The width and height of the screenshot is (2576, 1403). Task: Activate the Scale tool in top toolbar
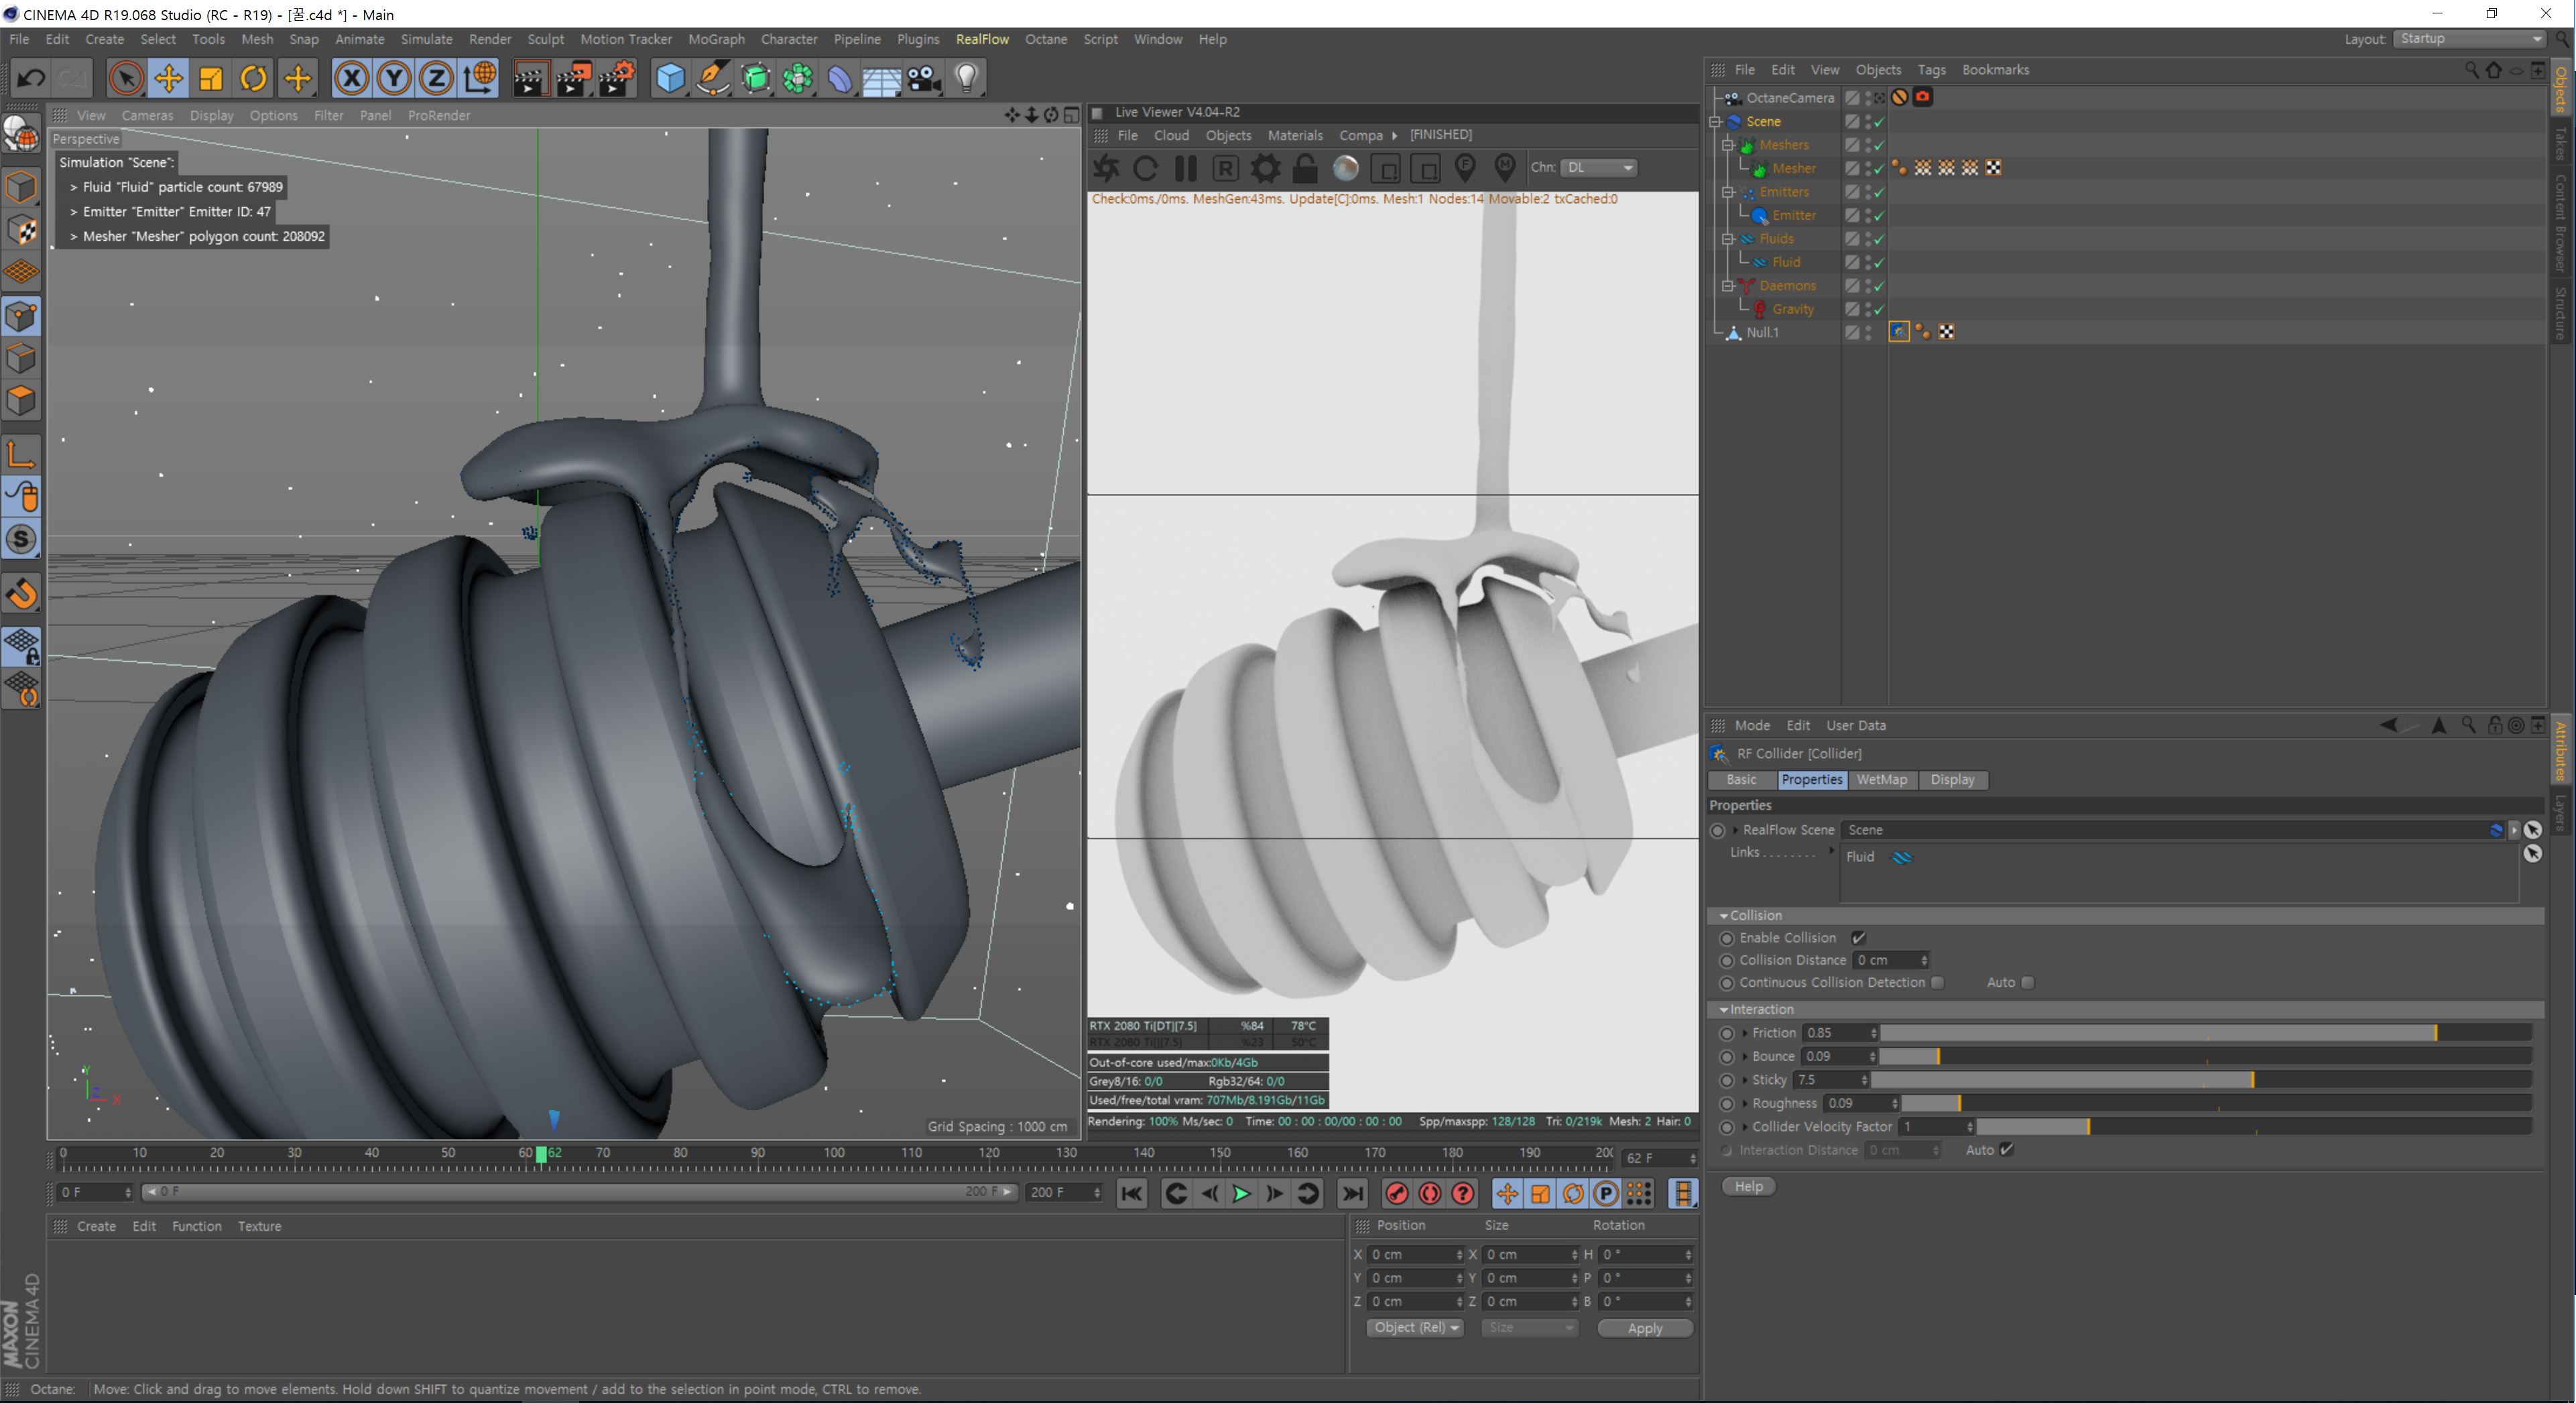tap(211, 78)
